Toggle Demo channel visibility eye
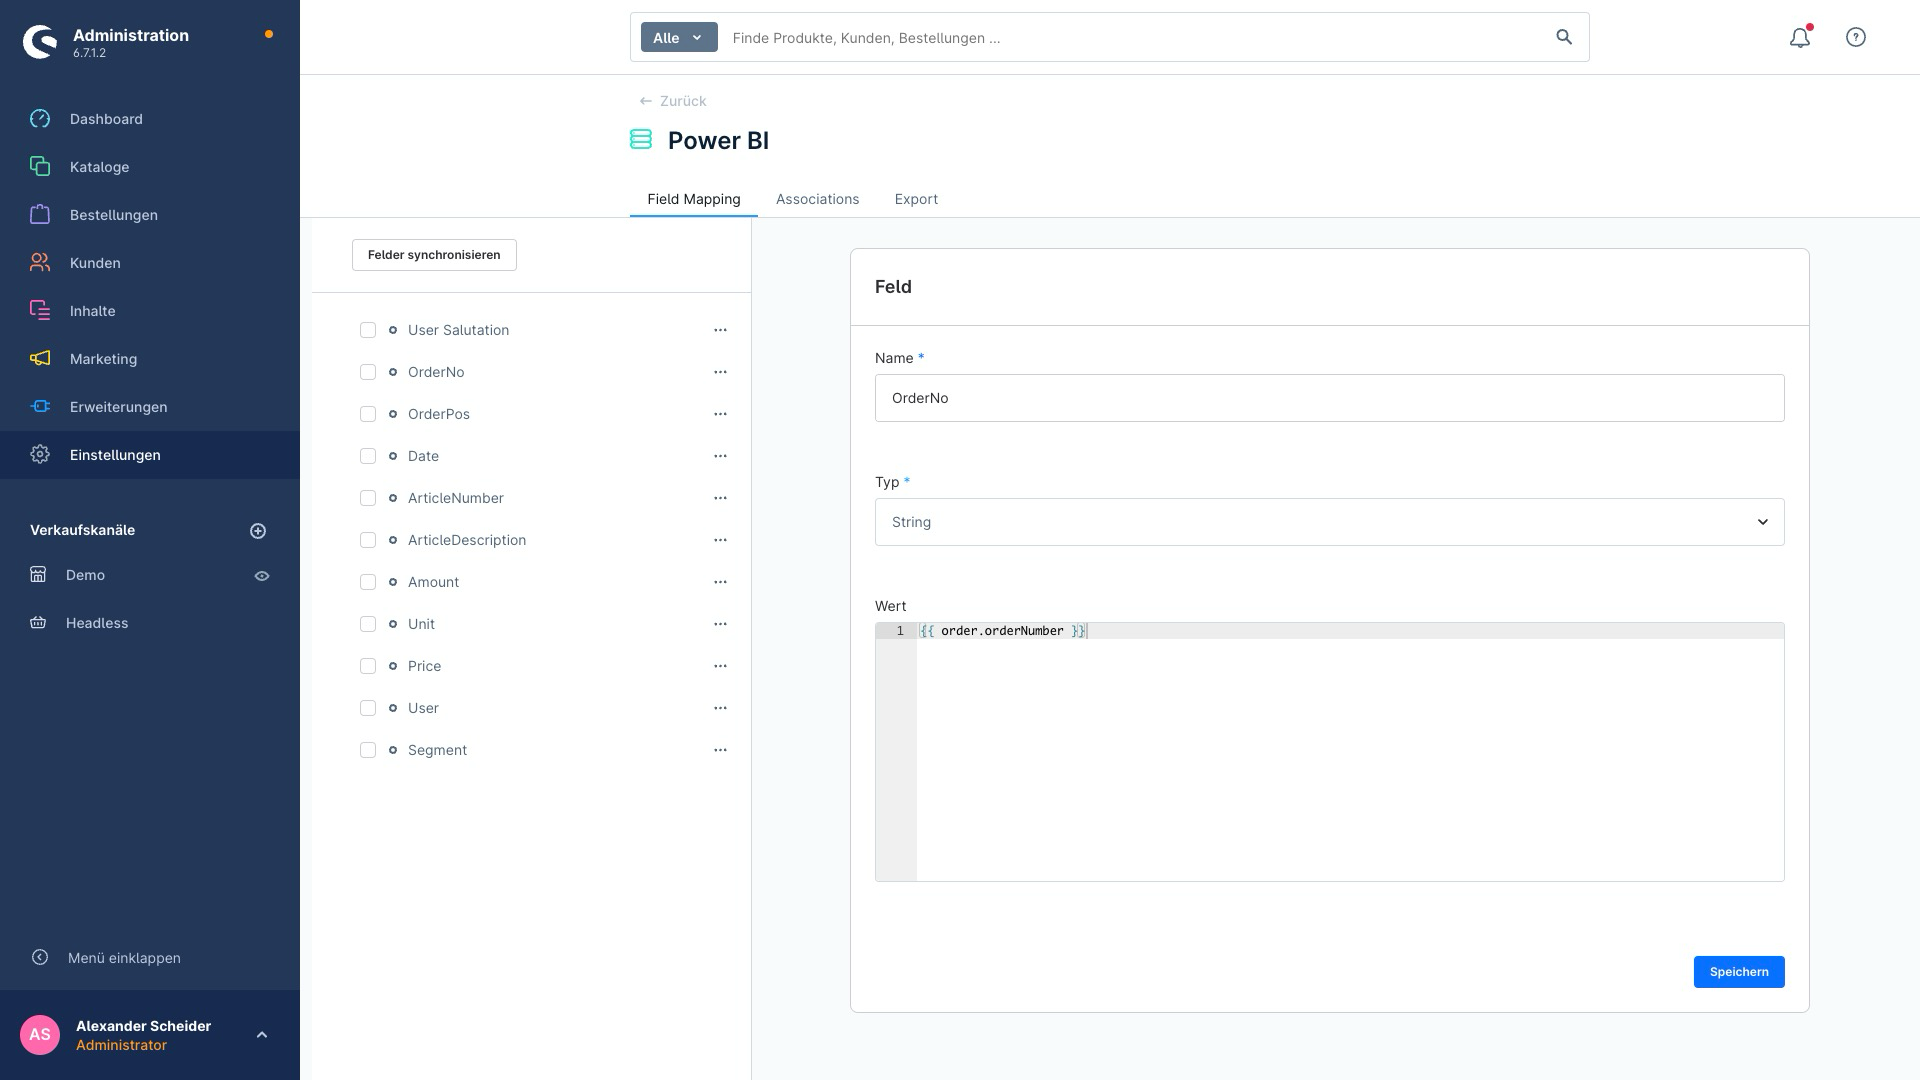This screenshot has height=1080, width=1920. (x=262, y=576)
